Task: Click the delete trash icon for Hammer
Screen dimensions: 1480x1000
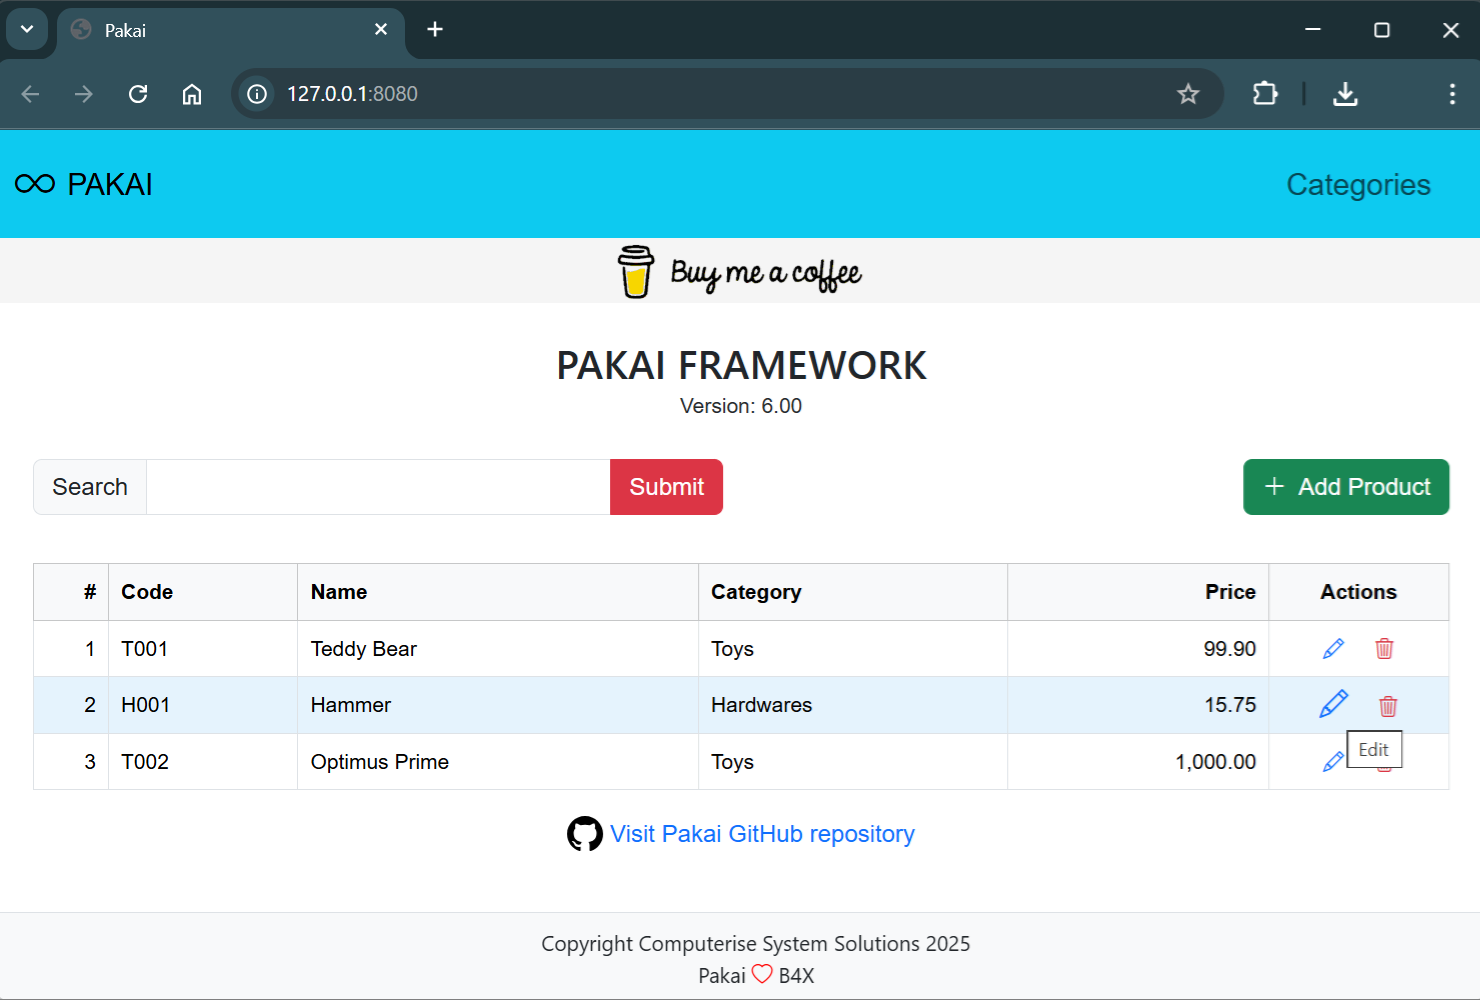Action: point(1388,705)
